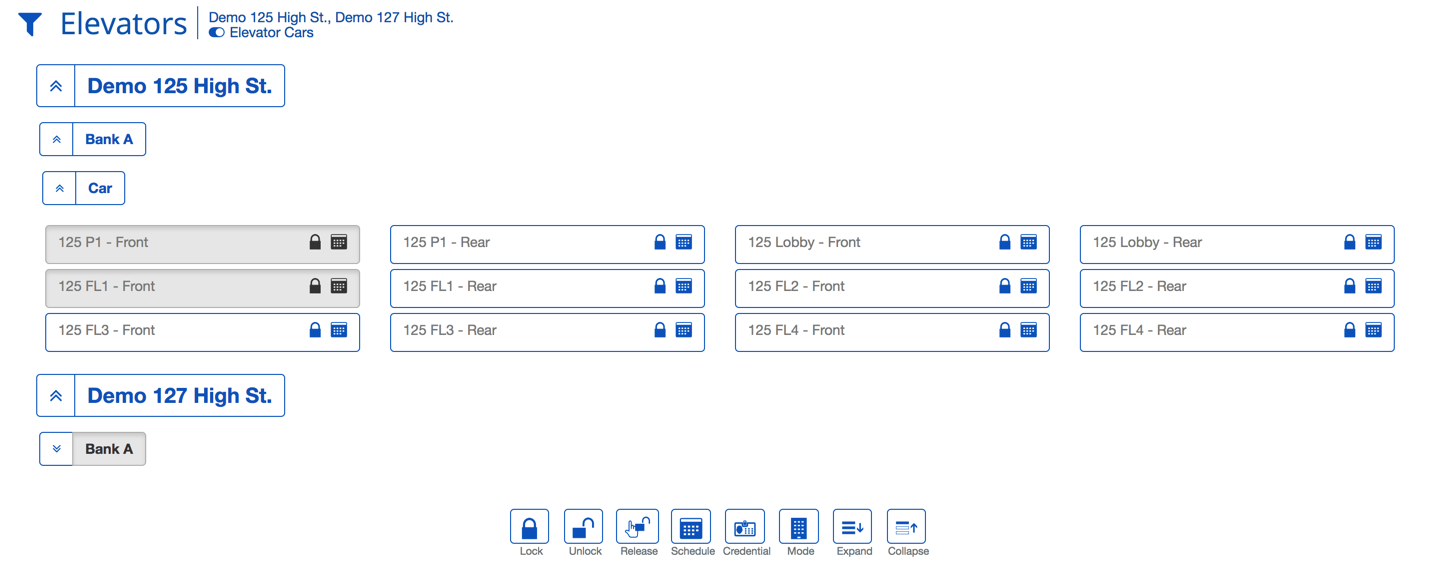Collapse the Car group chevron
Viewport: 1440px width, 568px height.
pyautogui.click(x=60, y=188)
